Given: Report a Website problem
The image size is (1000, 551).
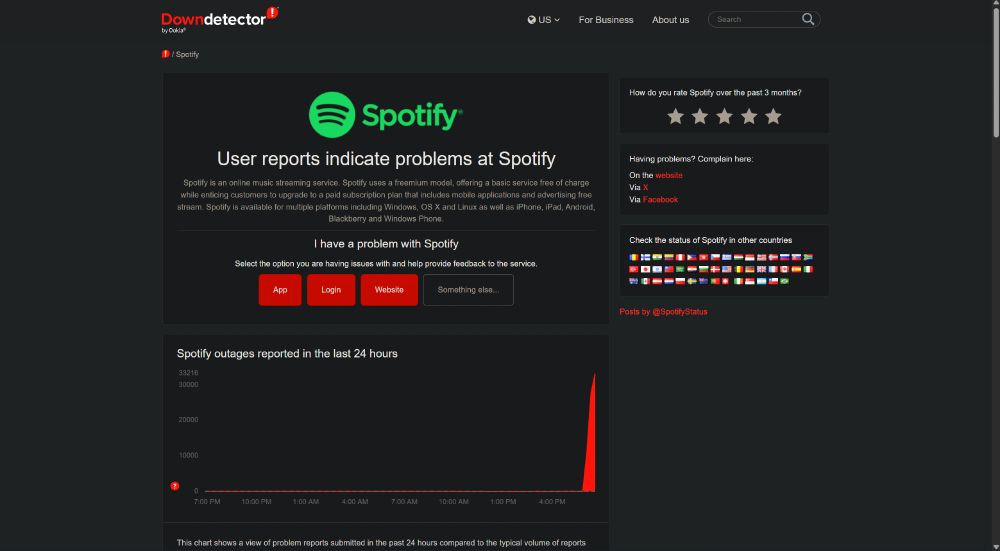Looking at the screenshot, I should tap(389, 290).
